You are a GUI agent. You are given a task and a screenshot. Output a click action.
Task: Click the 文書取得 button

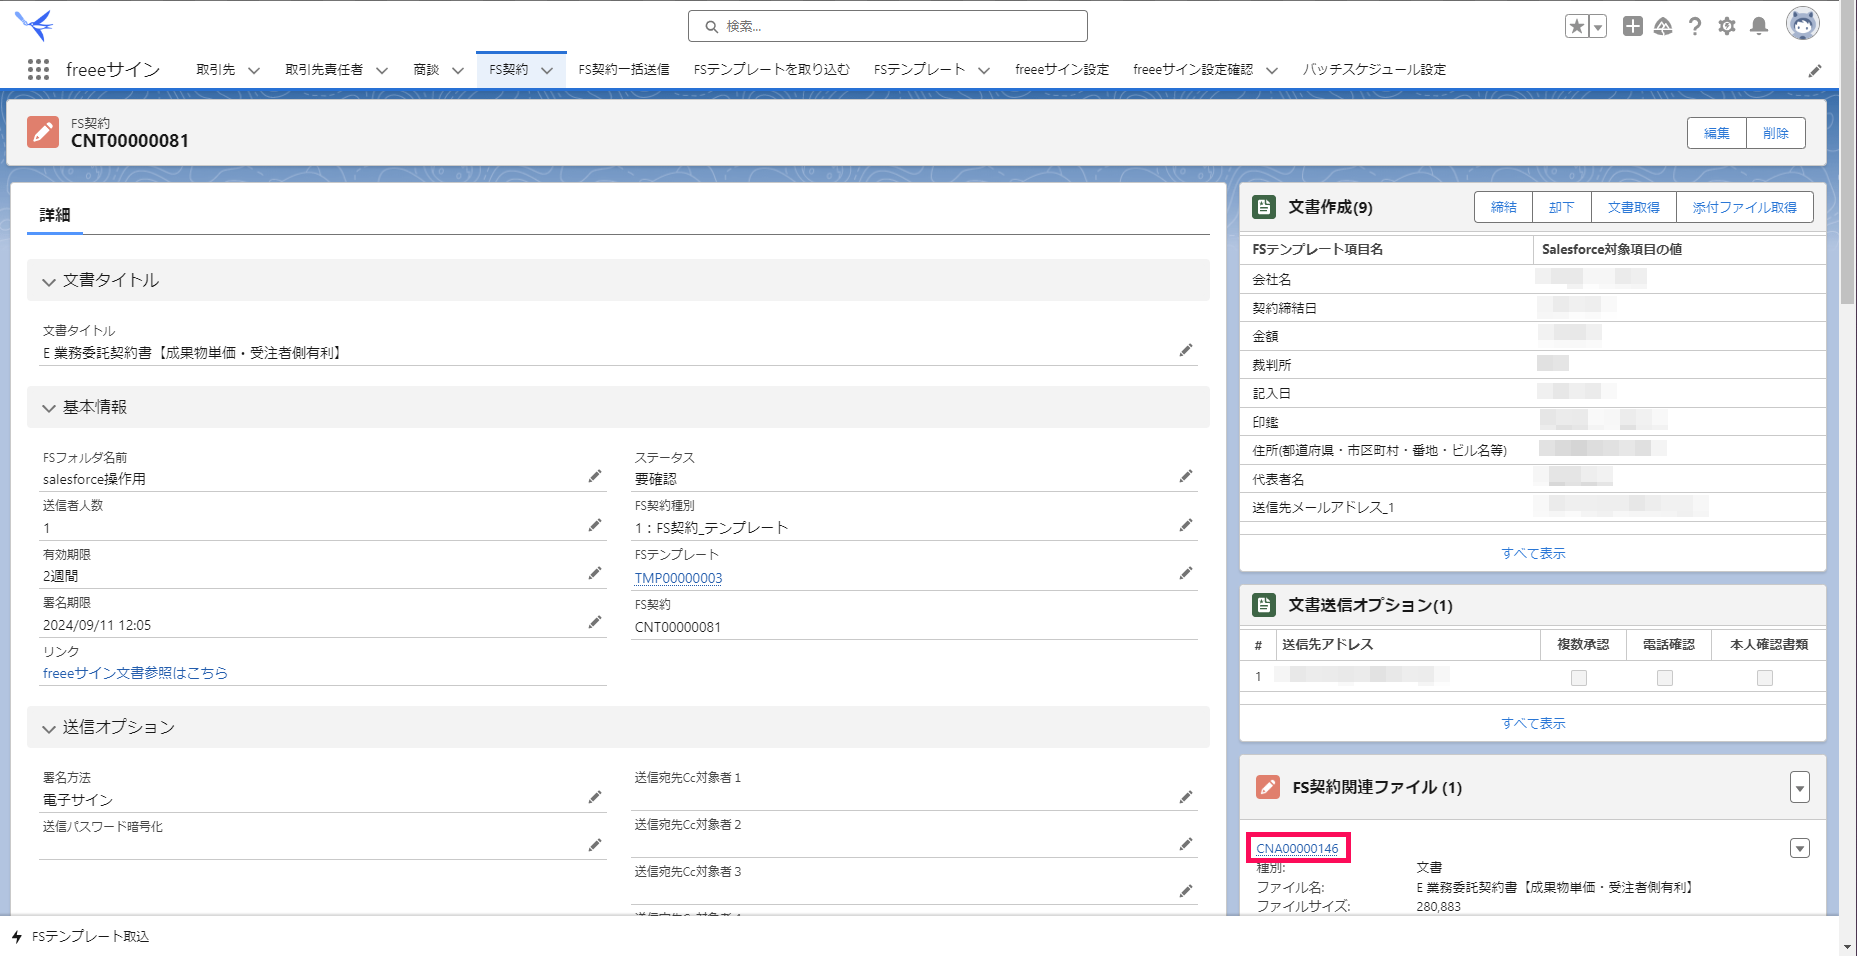tap(1634, 208)
